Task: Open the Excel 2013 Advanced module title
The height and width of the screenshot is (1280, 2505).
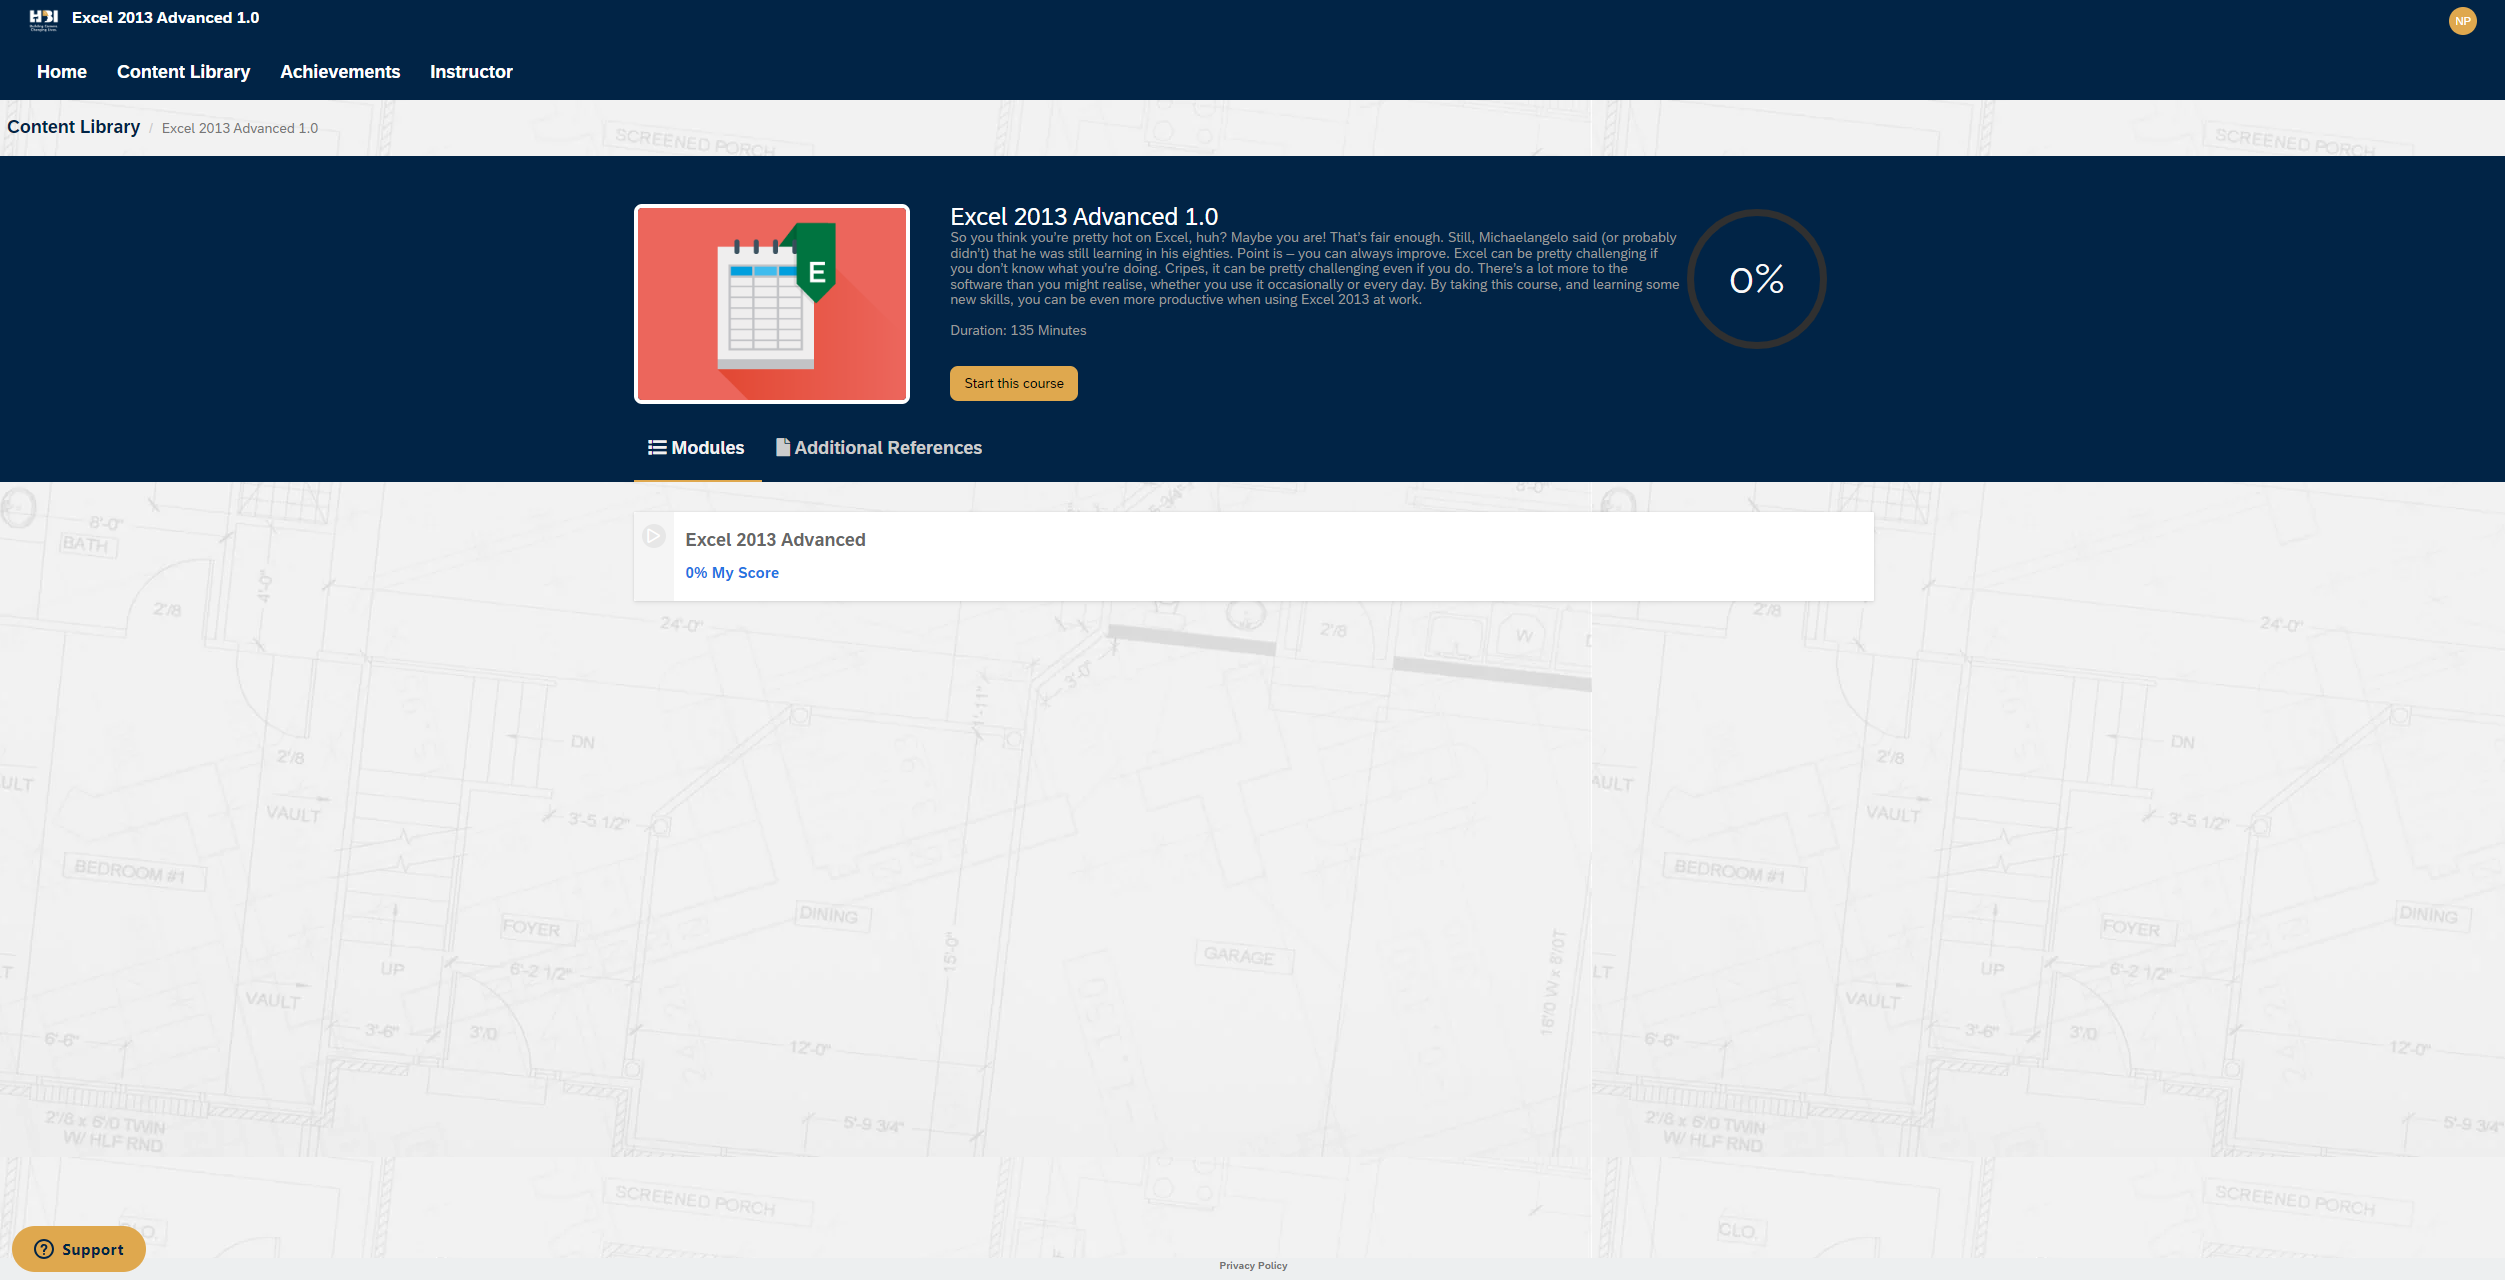Action: click(x=775, y=540)
